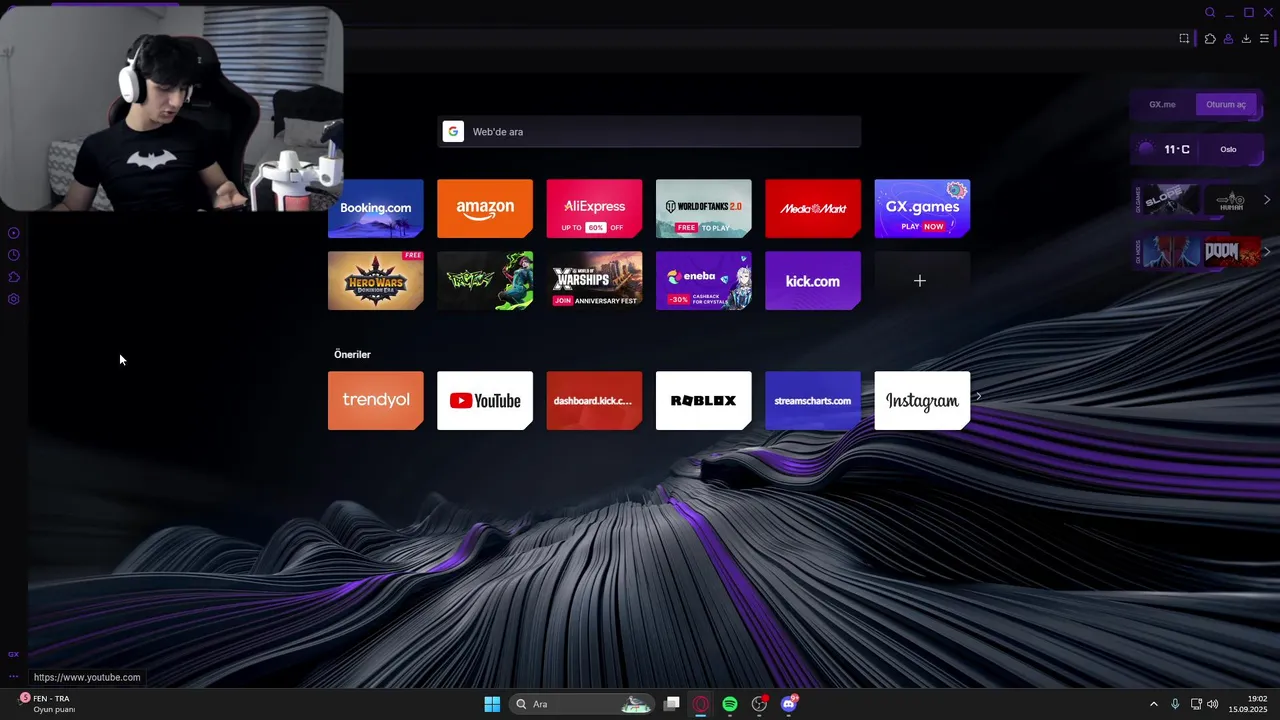Open the first GX Mods thumbnail
1280x720 pixels.
(1171, 251)
